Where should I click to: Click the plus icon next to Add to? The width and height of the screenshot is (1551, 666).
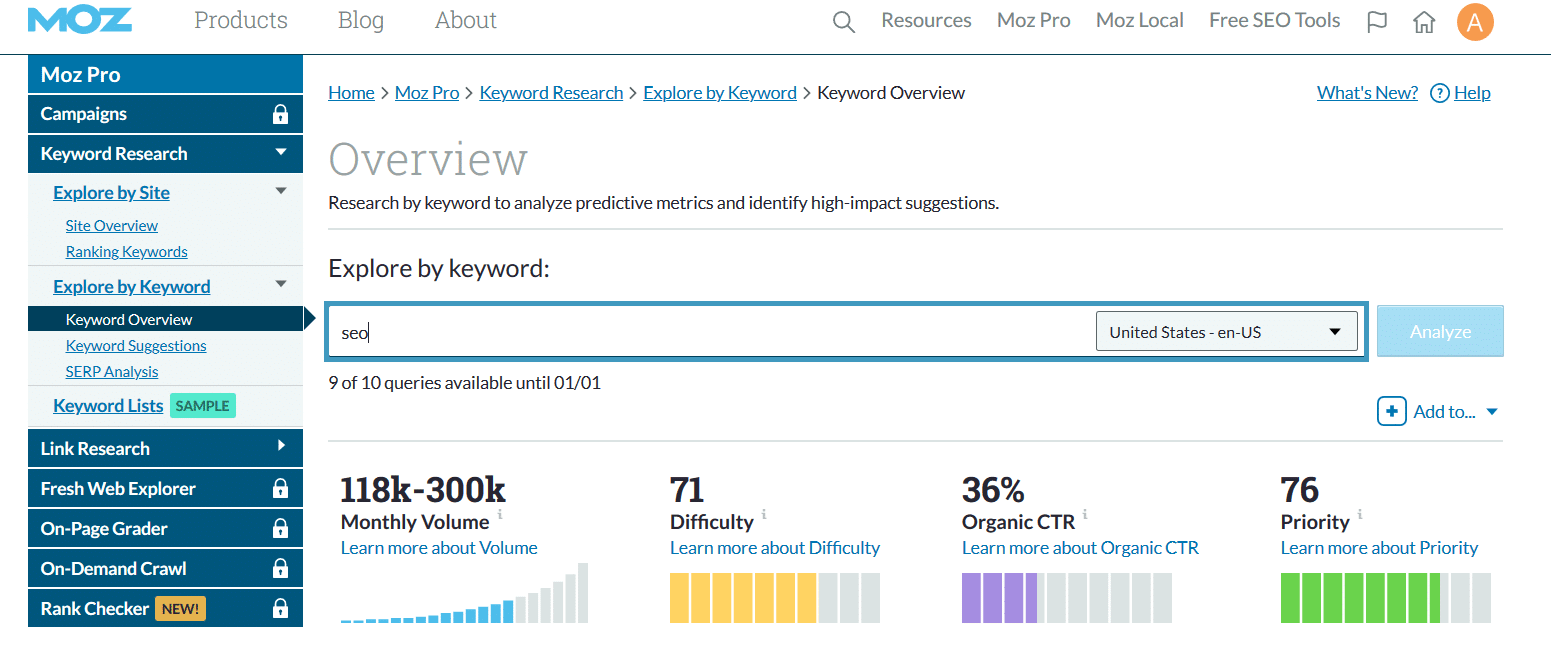pyautogui.click(x=1392, y=411)
